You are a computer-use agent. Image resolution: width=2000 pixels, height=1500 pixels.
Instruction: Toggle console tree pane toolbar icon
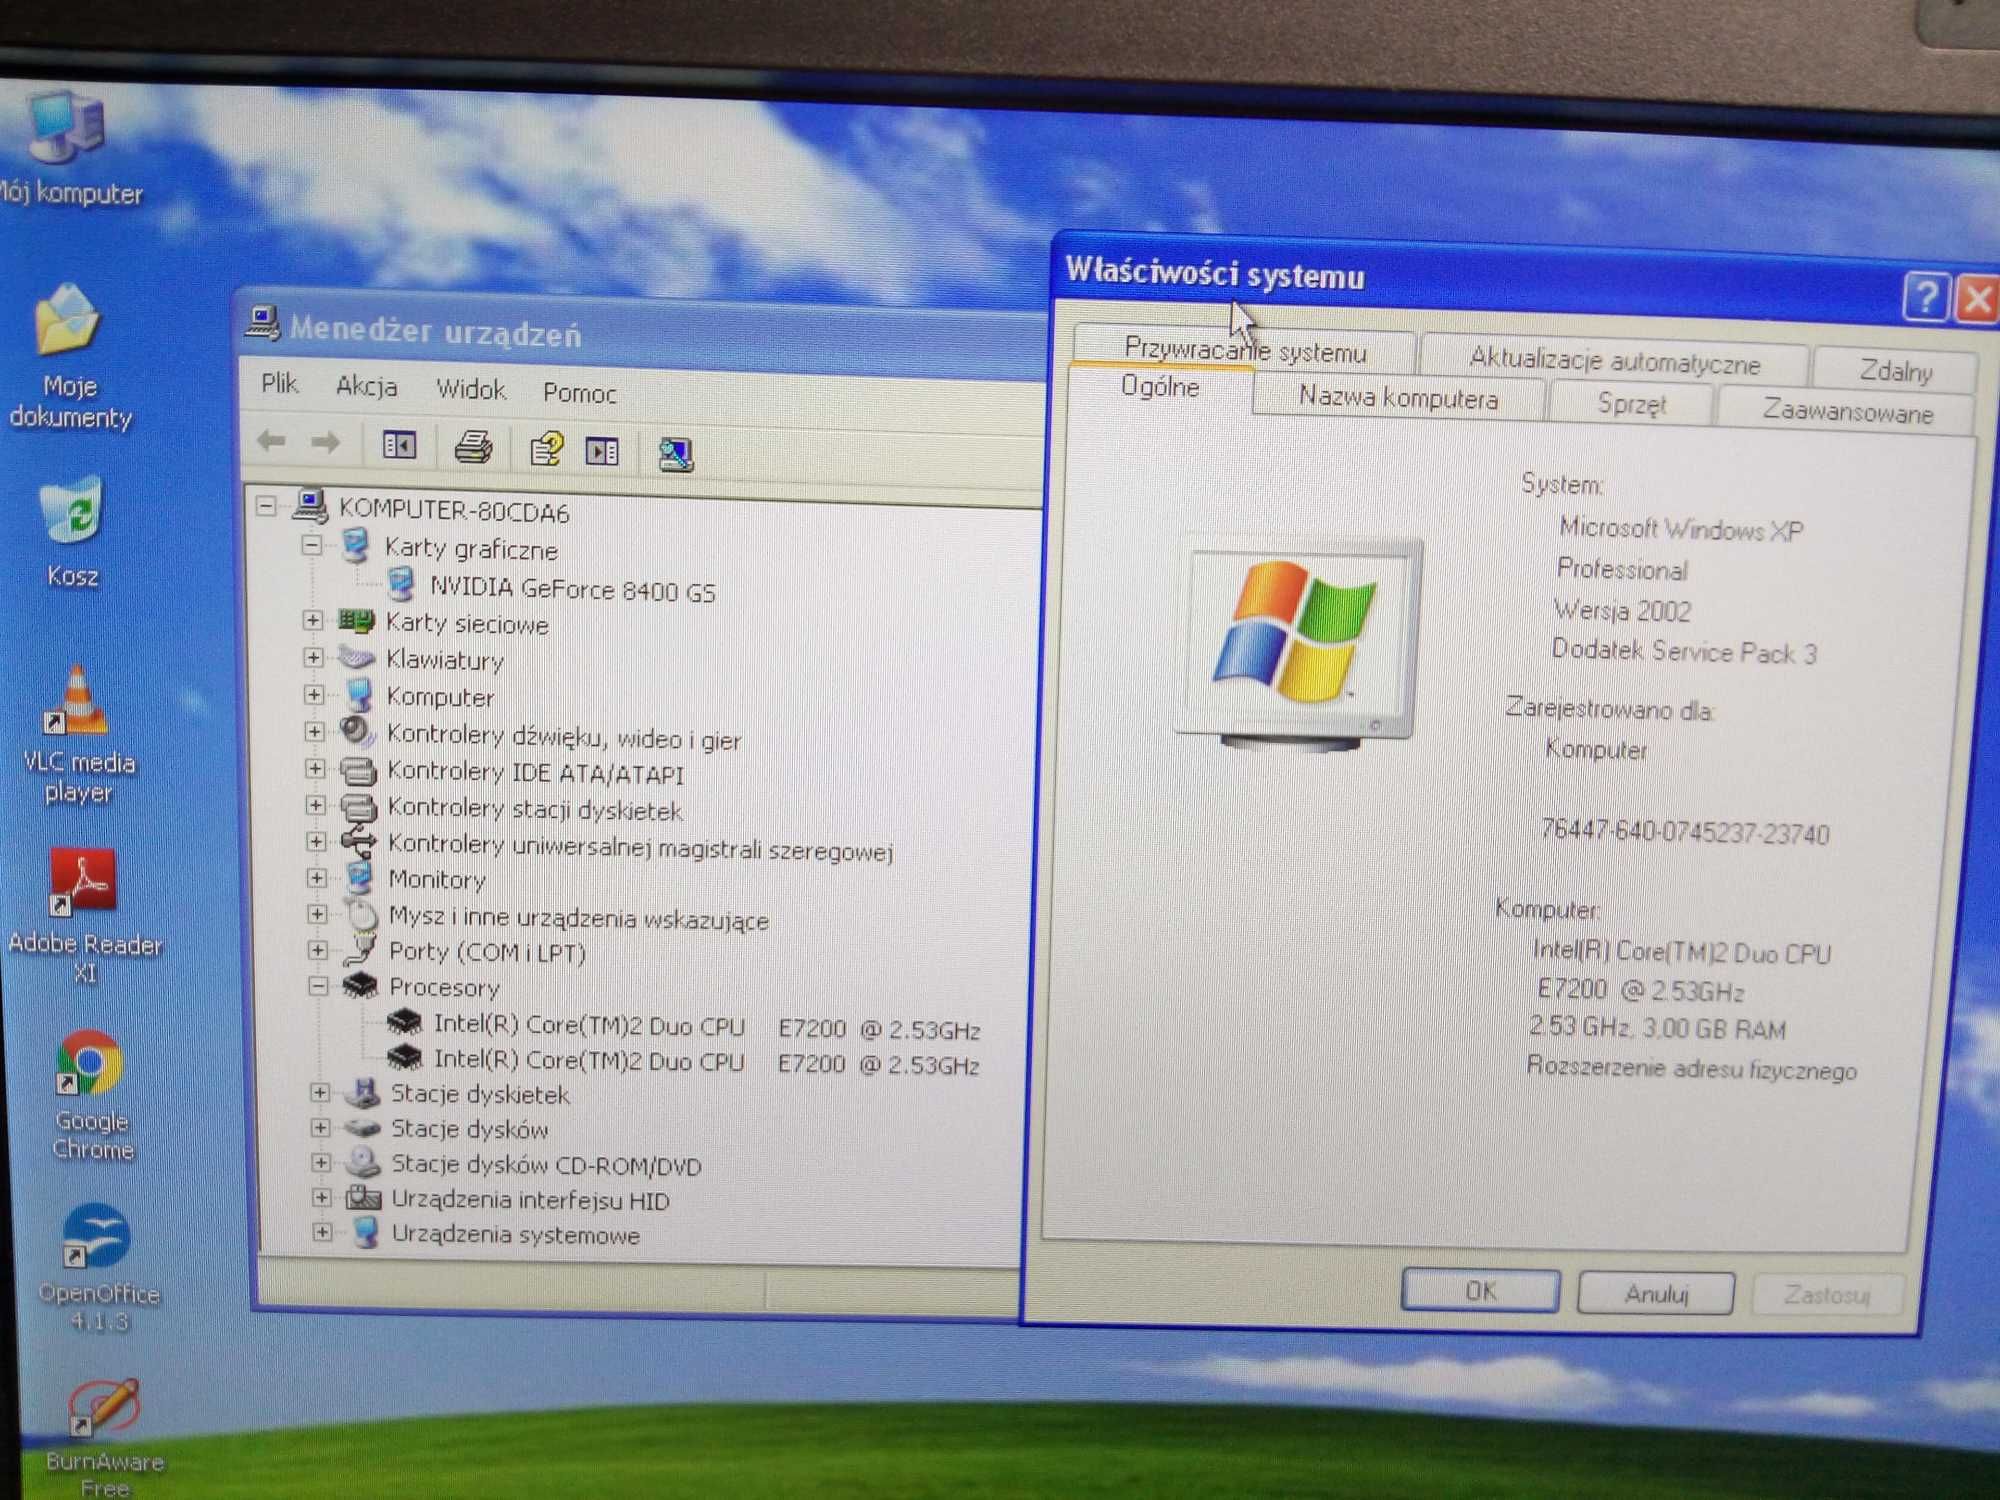(399, 445)
